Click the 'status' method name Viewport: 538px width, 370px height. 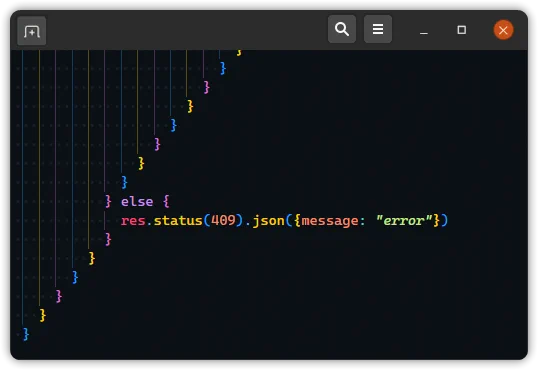(178, 221)
